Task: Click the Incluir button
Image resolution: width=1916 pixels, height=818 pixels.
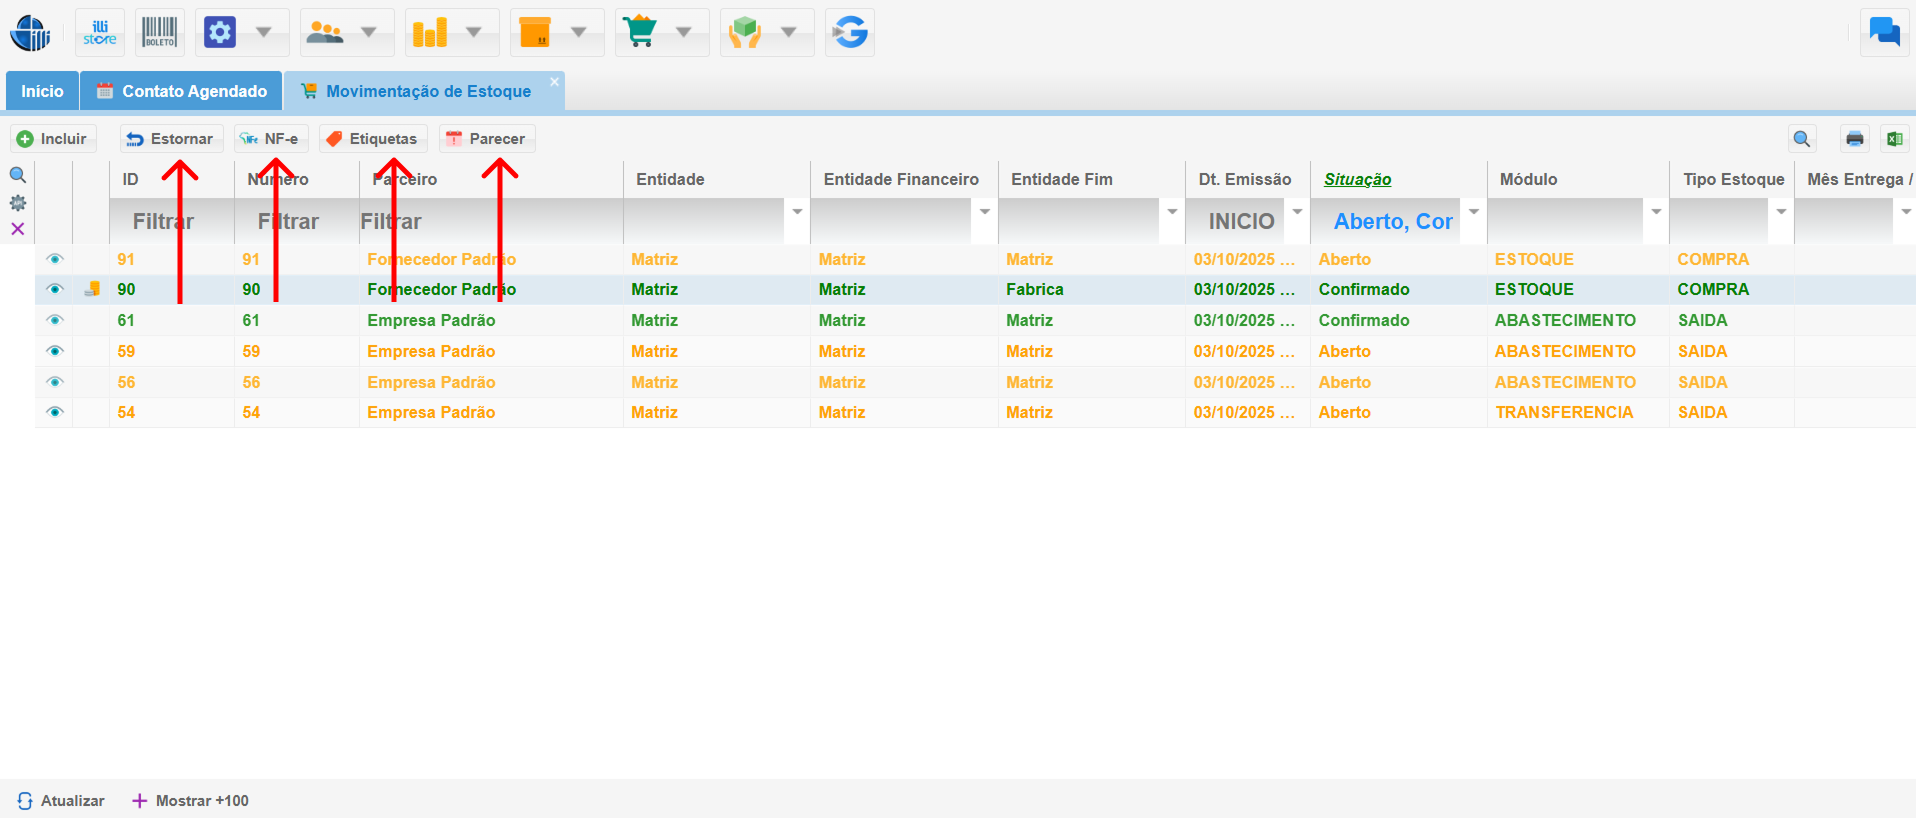Action: point(53,139)
